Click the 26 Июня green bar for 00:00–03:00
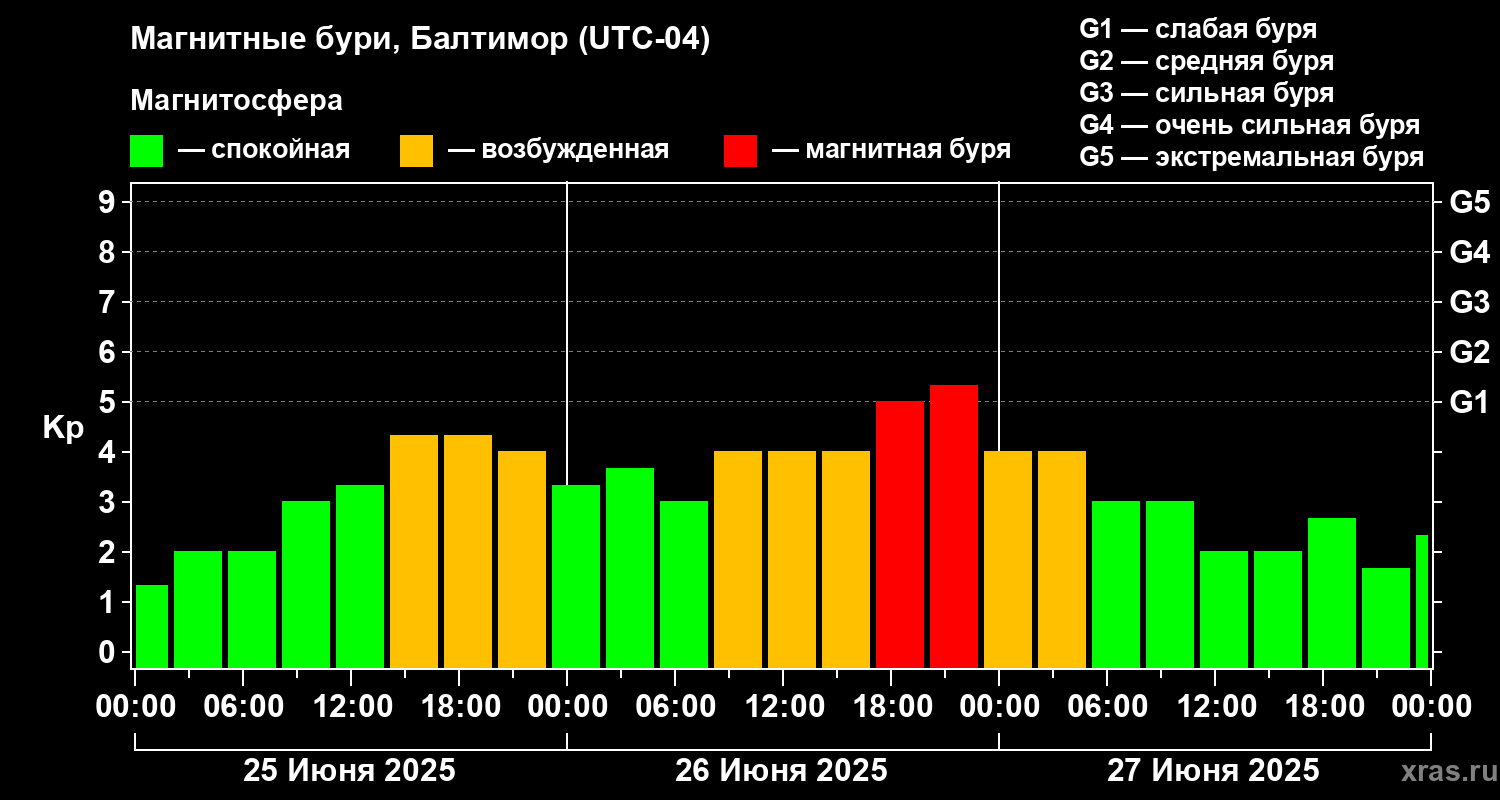Viewport: 1500px width, 800px height. pos(576,576)
